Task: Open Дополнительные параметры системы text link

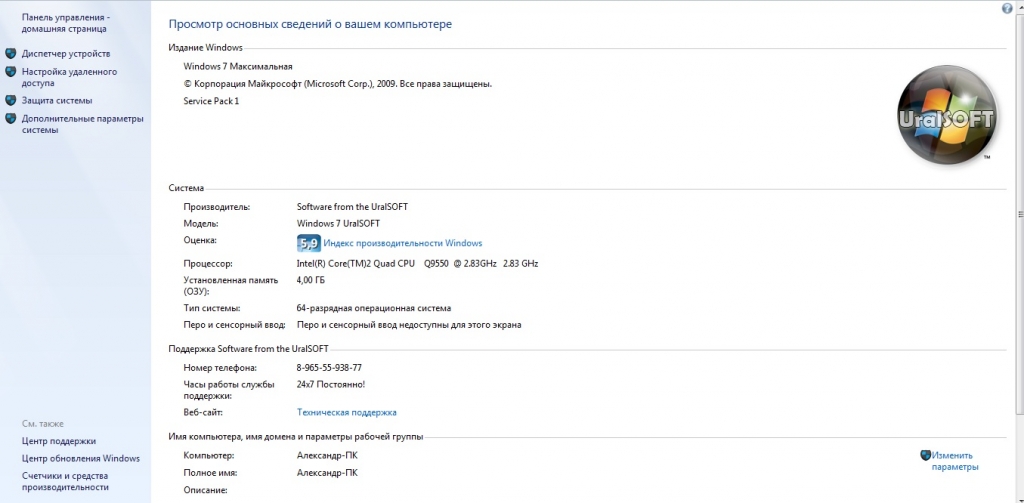Action: click(82, 124)
